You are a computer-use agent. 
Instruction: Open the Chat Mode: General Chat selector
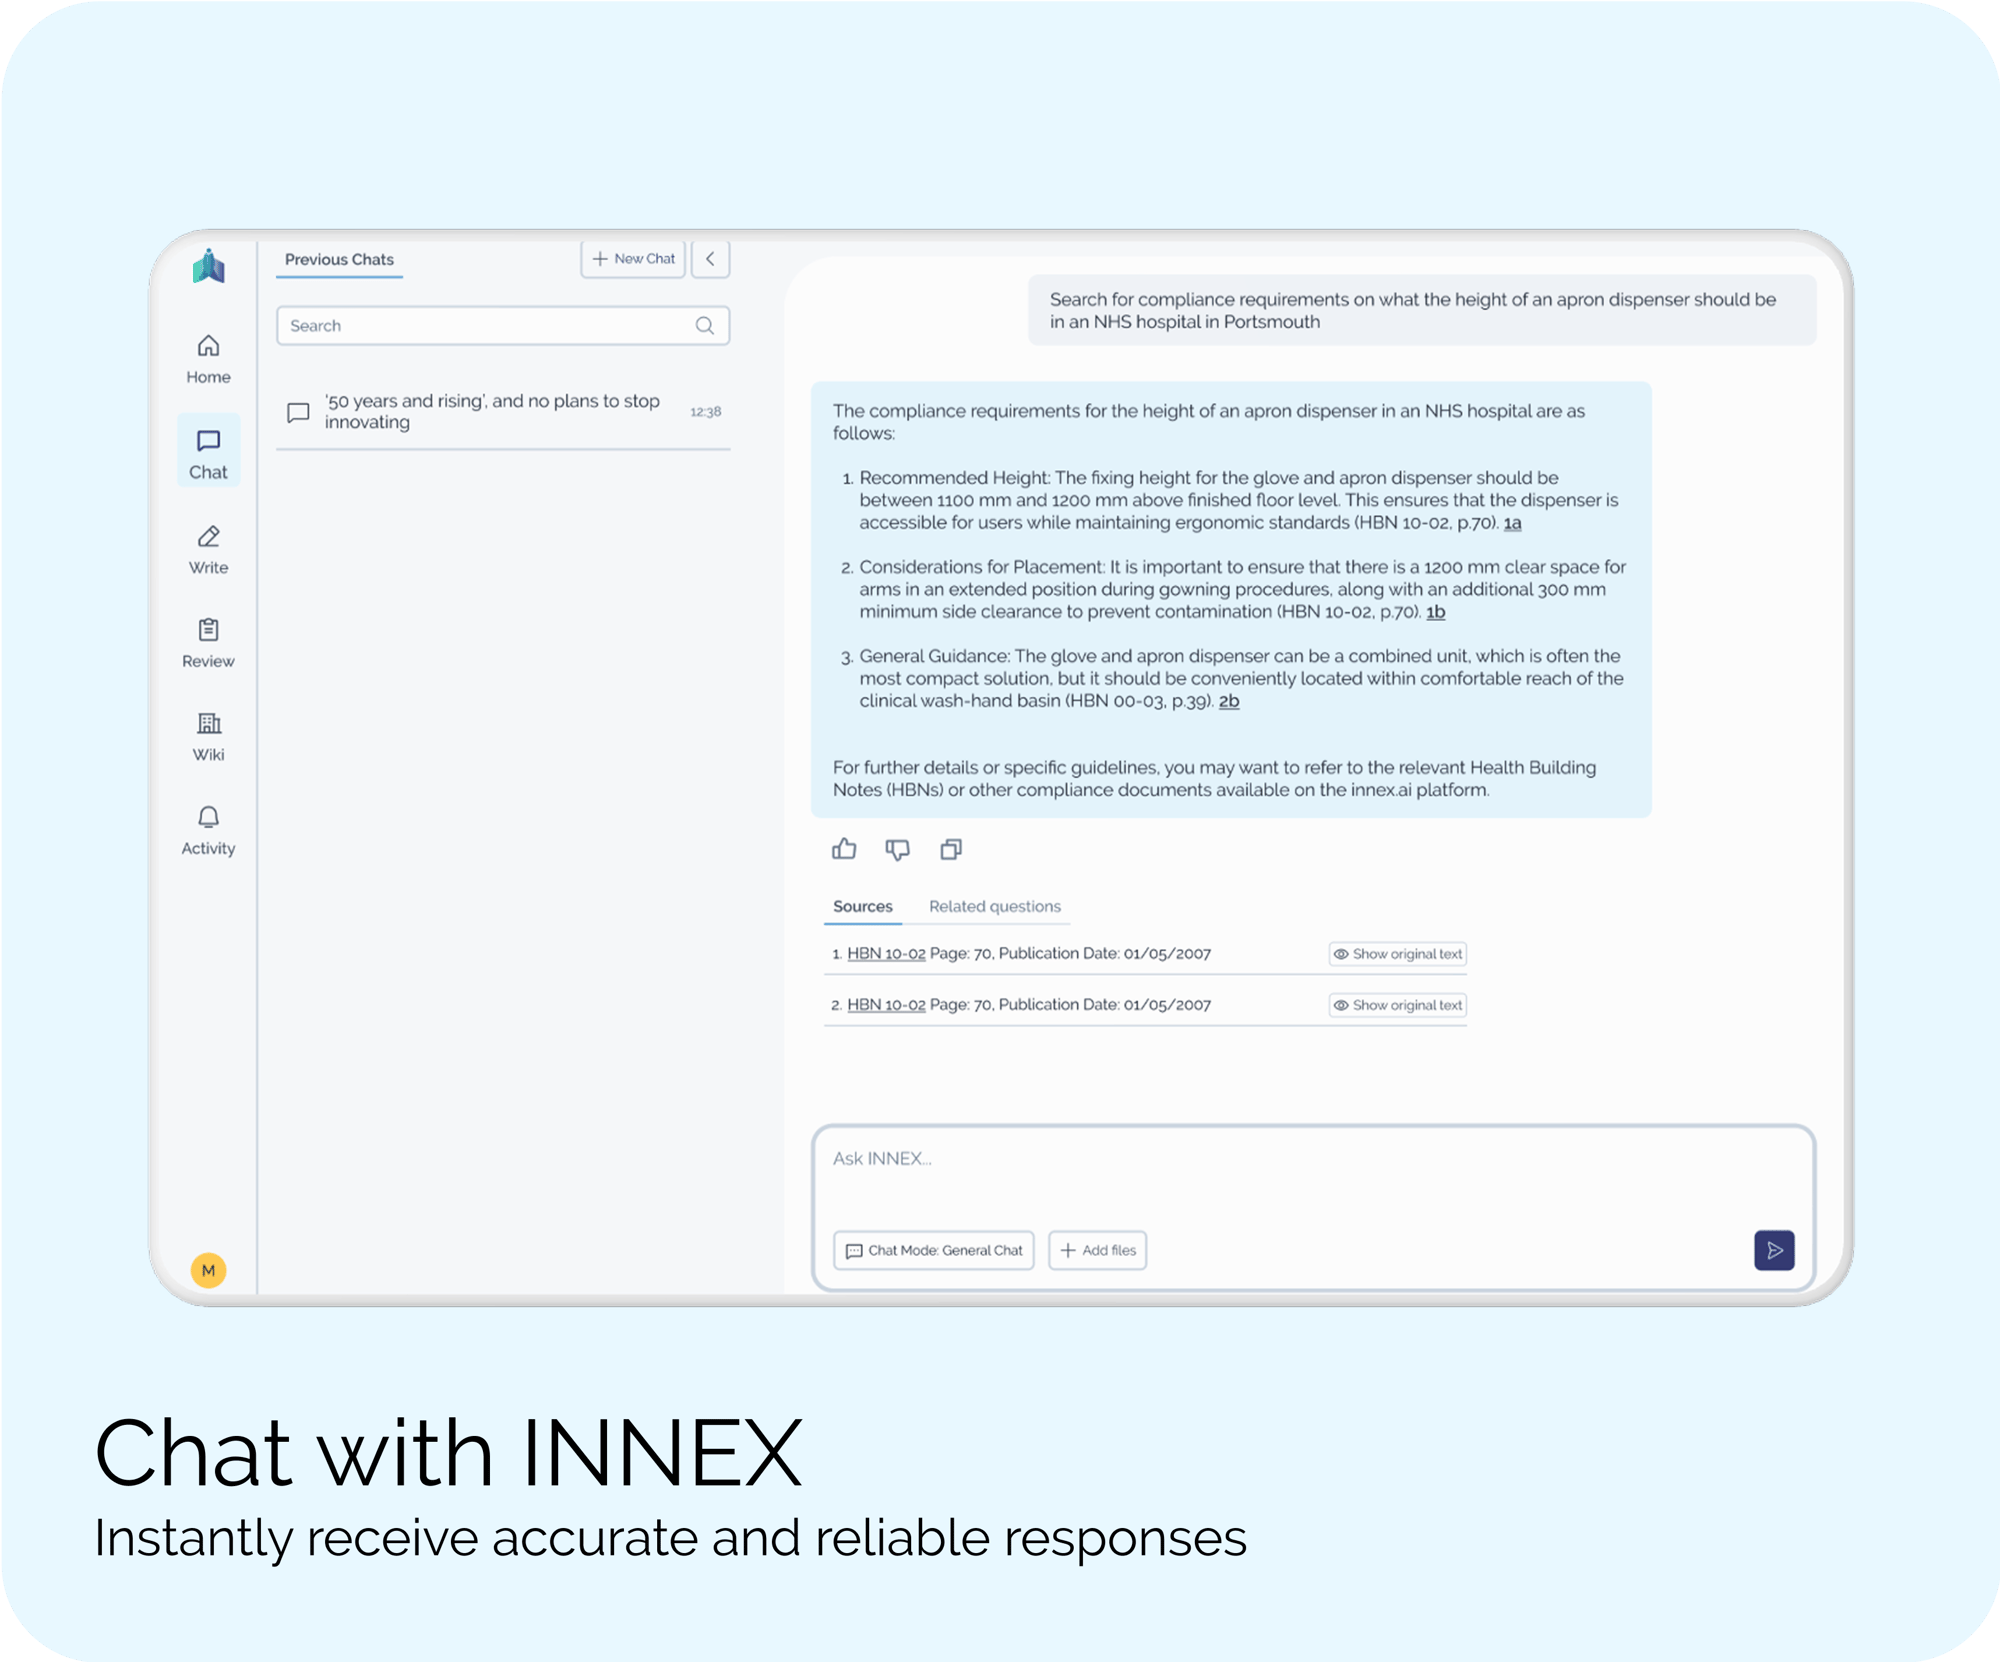click(934, 1250)
